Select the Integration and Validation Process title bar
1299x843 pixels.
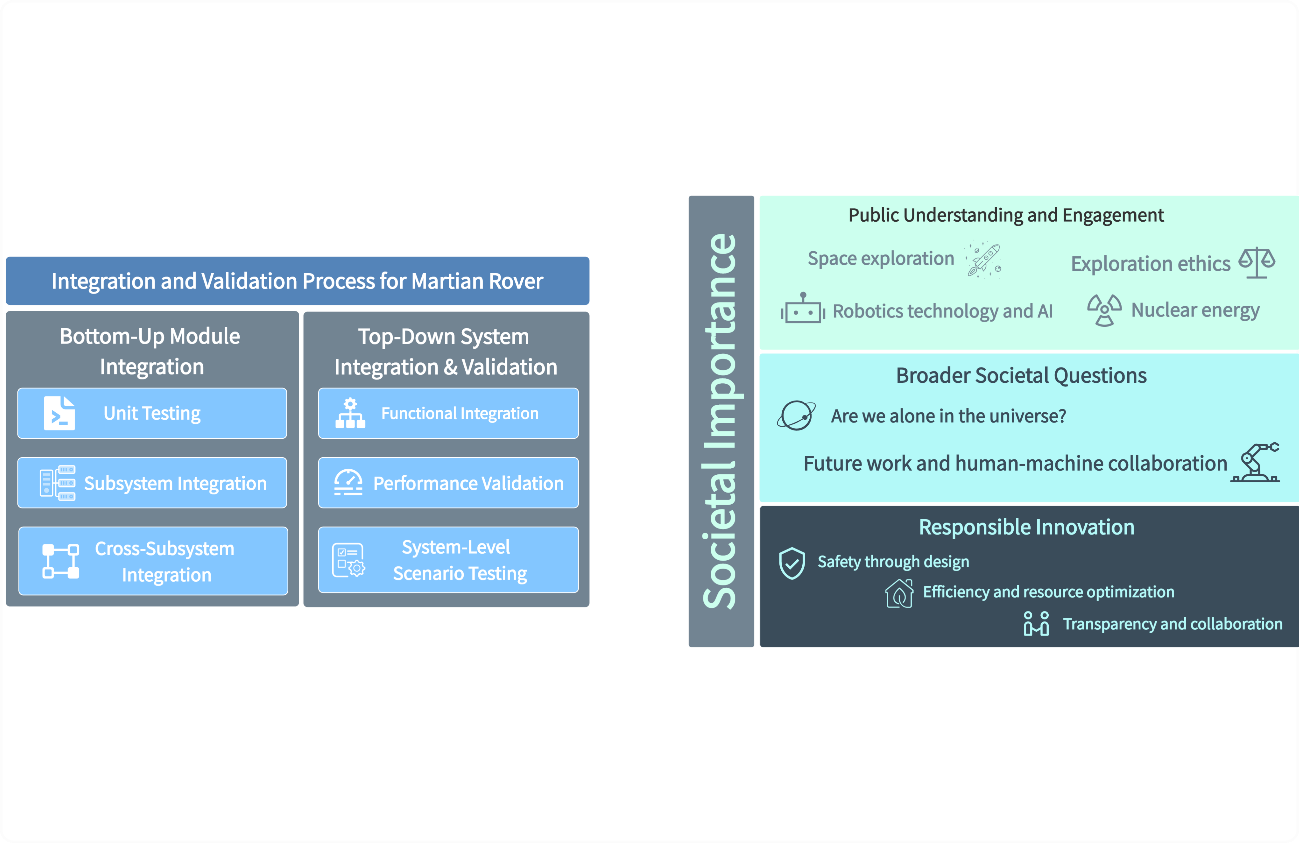[297, 281]
